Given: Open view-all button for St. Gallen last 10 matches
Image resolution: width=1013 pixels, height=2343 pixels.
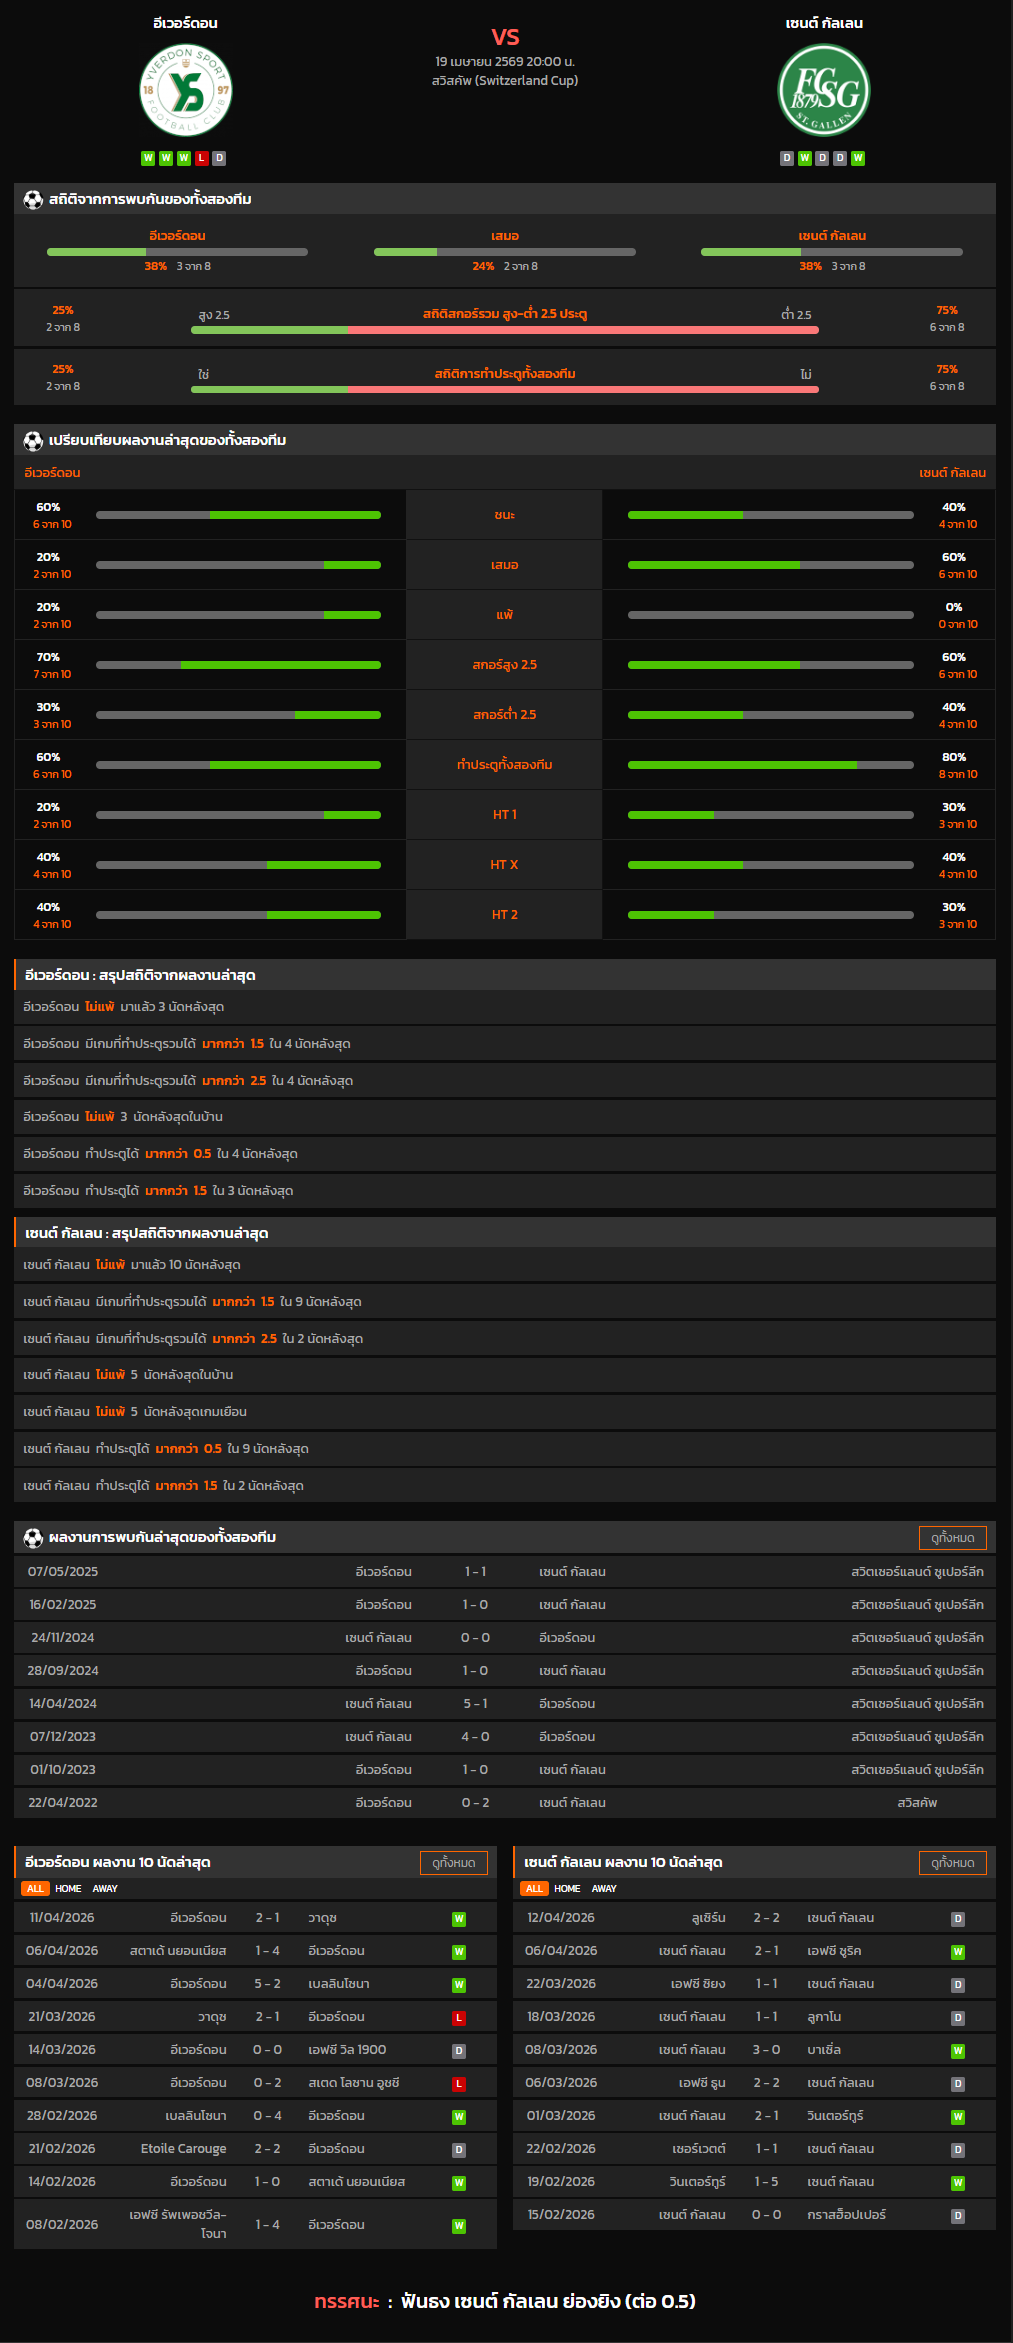Looking at the screenshot, I should point(952,1862).
